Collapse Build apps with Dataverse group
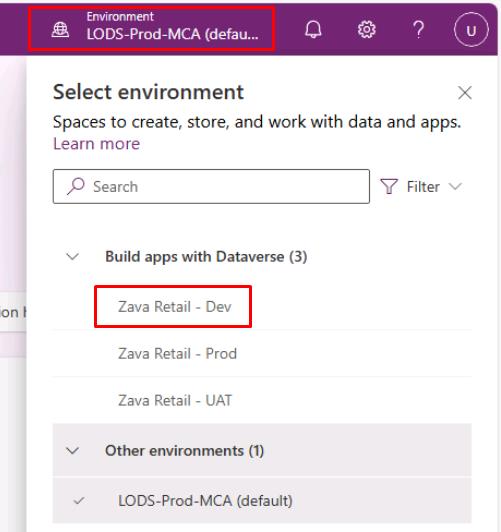Image resolution: width=501 pixels, height=532 pixels. (73, 256)
